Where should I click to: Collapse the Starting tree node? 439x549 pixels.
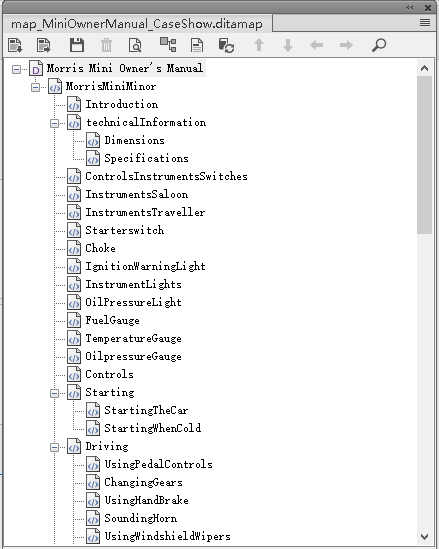(54, 394)
